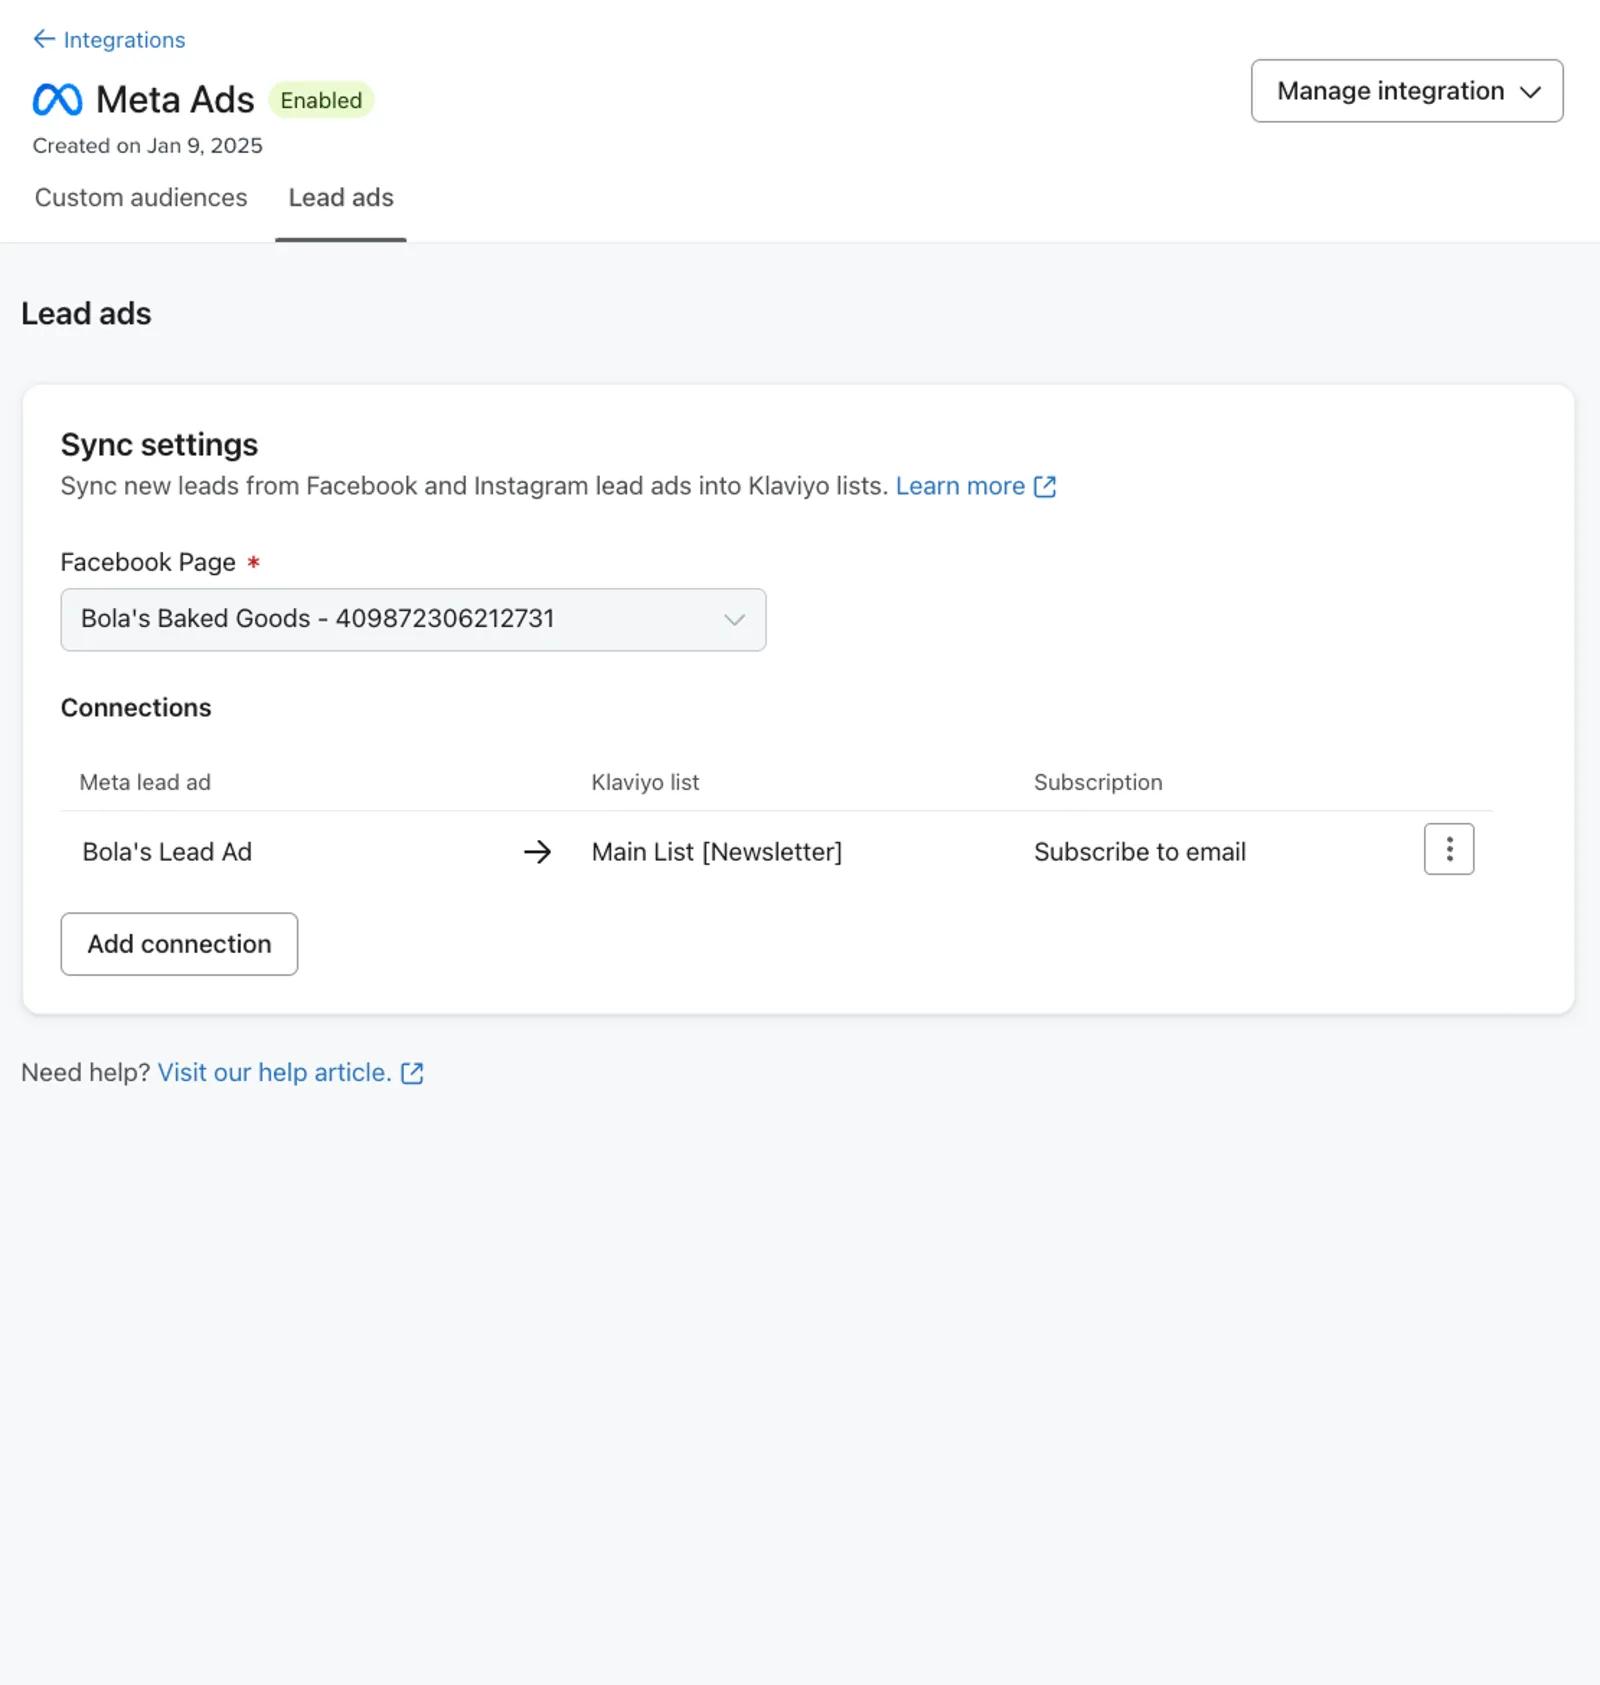Click the Meta lead ad column header
Image resolution: width=1600 pixels, height=1685 pixels.
(145, 782)
